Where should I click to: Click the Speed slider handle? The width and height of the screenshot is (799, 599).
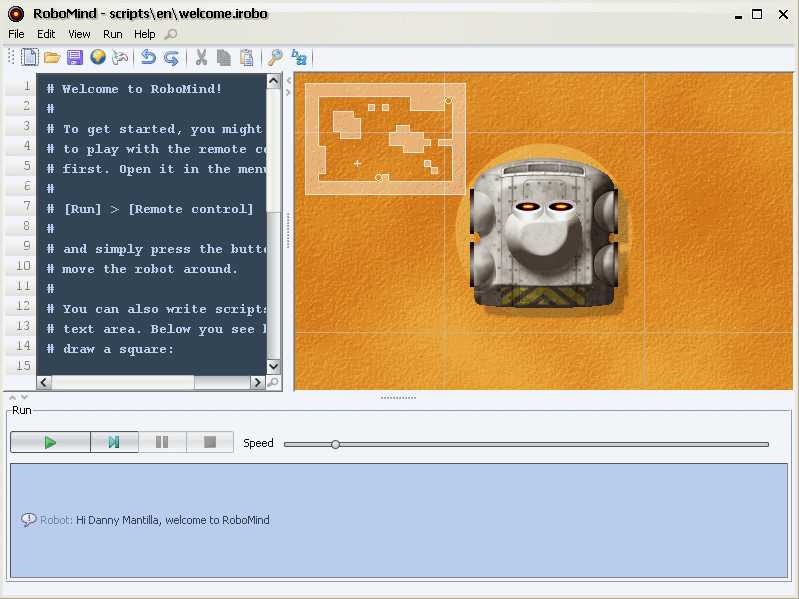tap(335, 444)
